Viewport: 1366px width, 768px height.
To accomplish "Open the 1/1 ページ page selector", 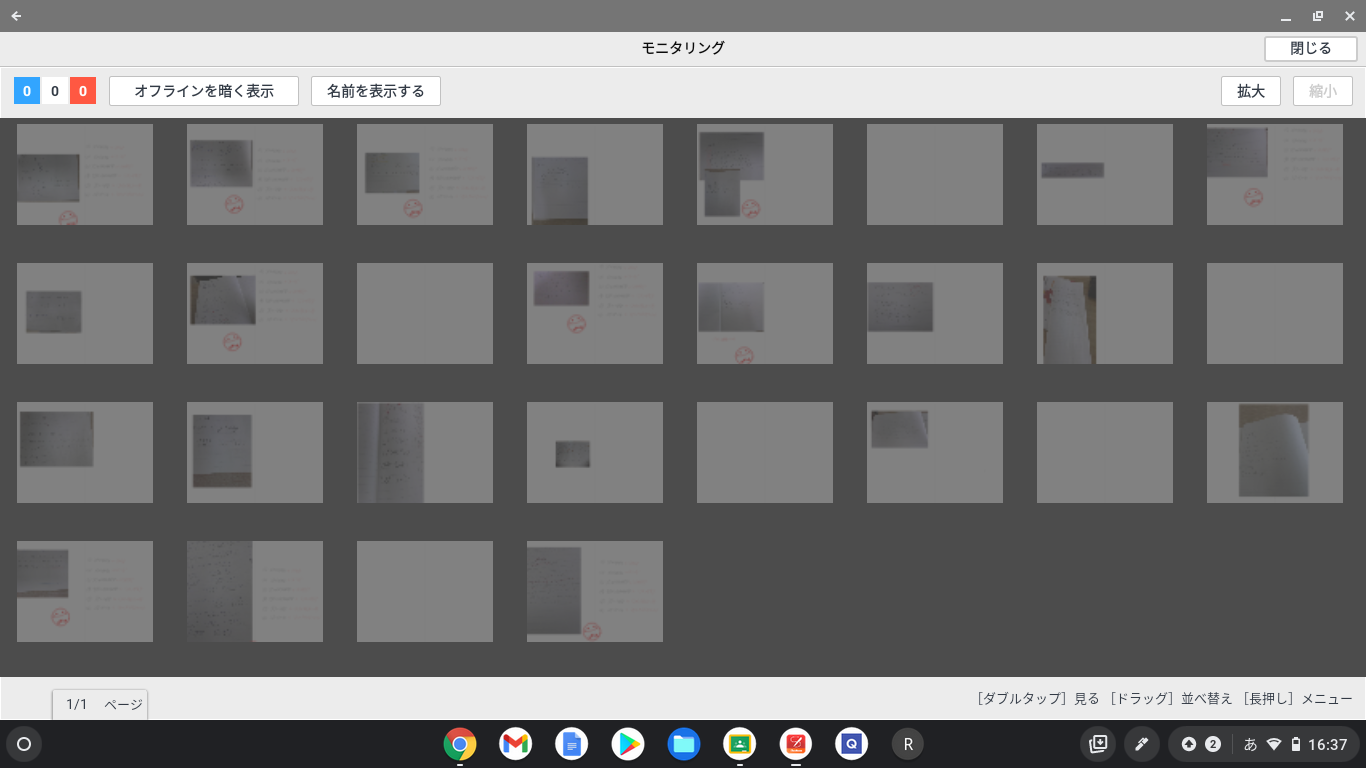I will point(100,704).
